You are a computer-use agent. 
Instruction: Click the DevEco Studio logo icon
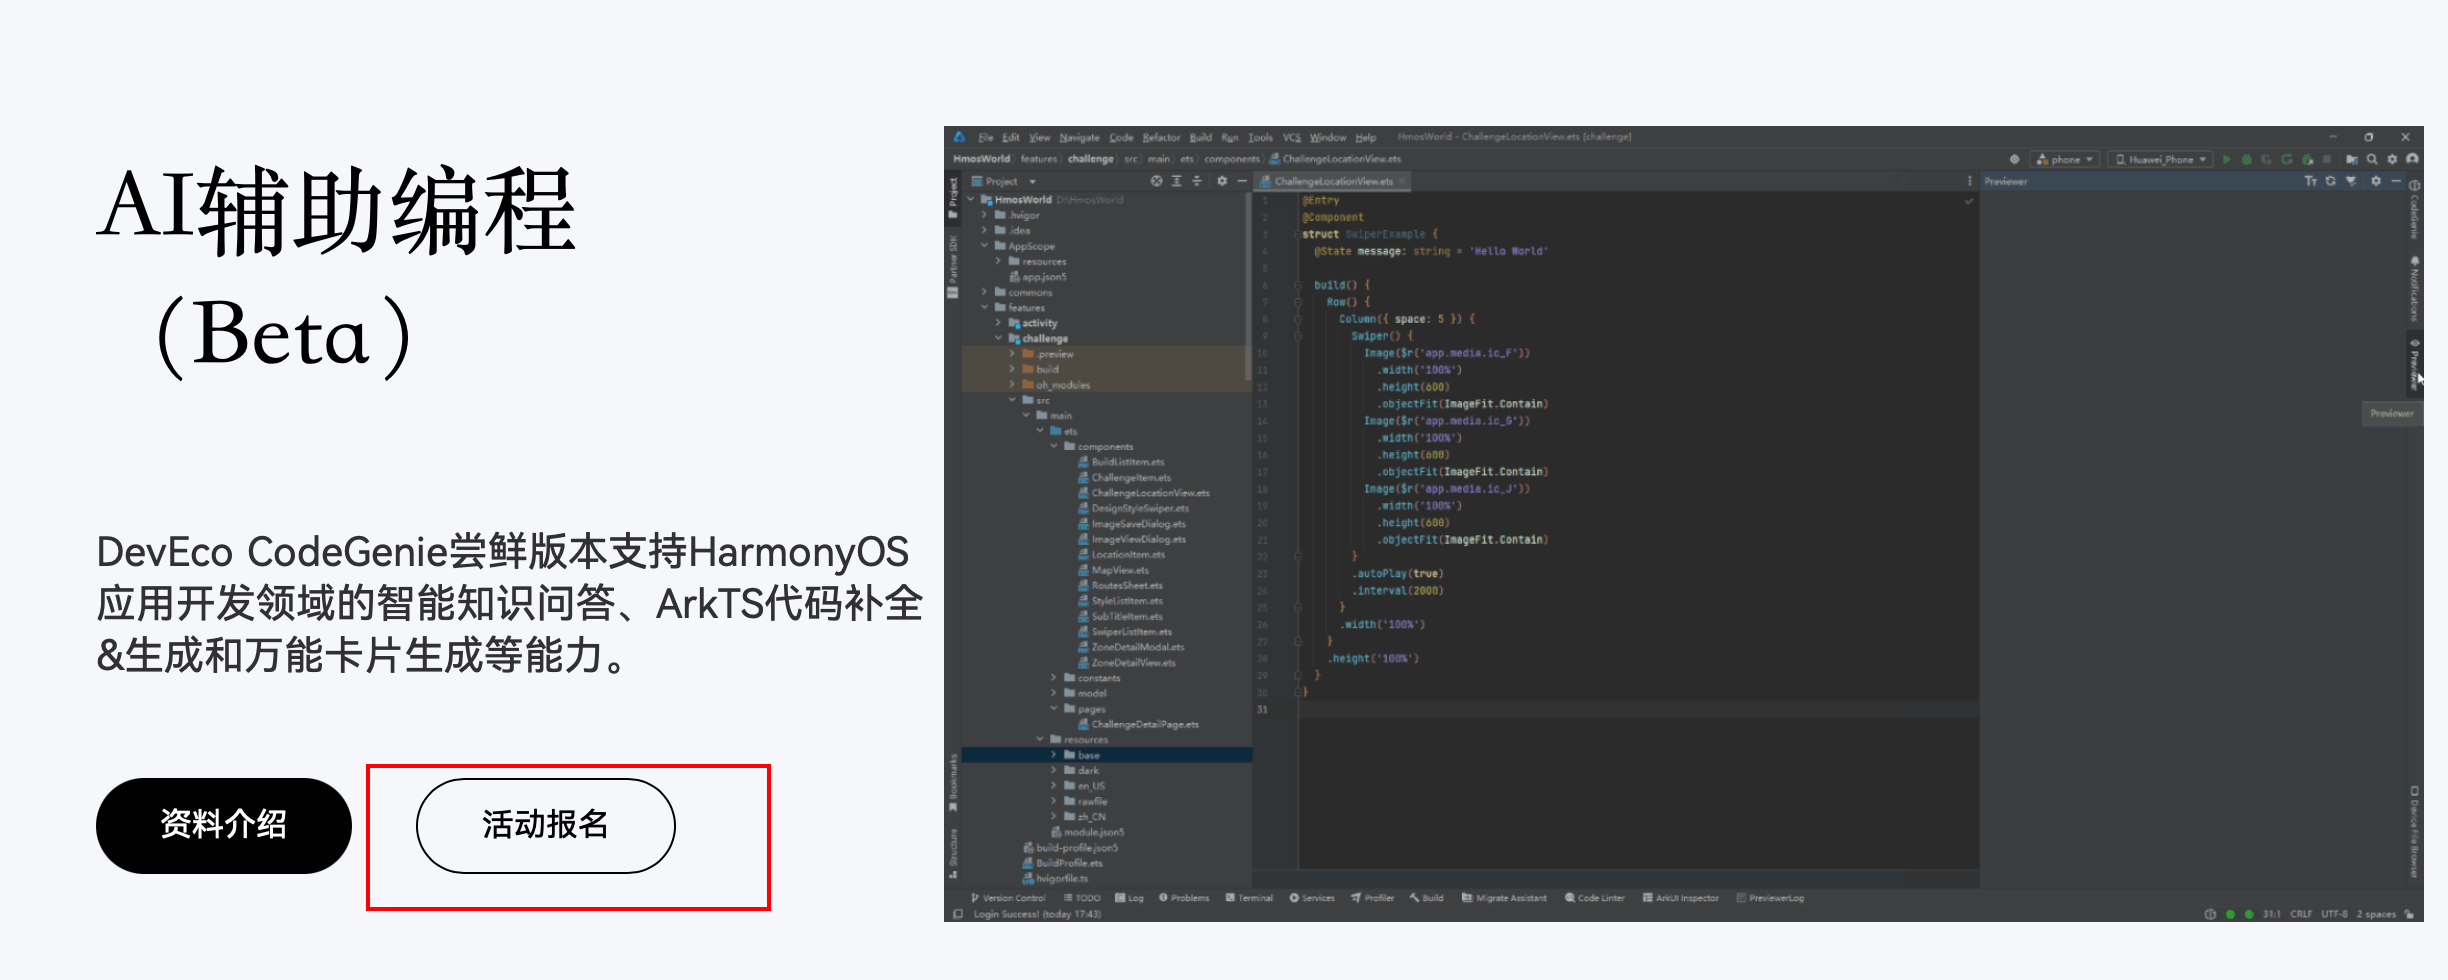pos(960,137)
